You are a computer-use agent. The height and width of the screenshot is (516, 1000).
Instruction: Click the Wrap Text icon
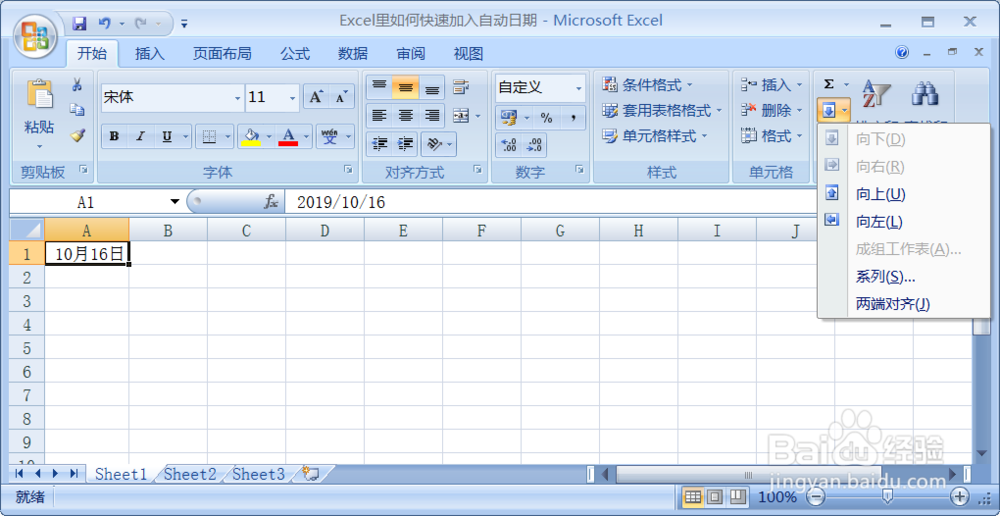pyautogui.click(x=460, y=86)
